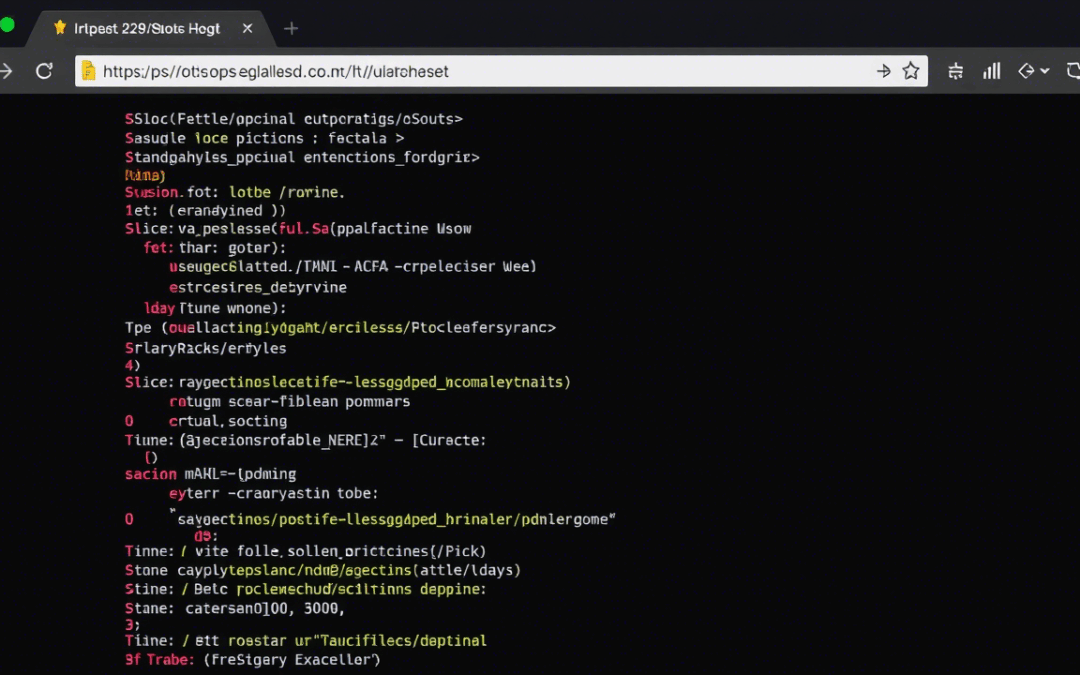Click the line starting 'Standgahyles_ppcinal'

coord(302,158)
